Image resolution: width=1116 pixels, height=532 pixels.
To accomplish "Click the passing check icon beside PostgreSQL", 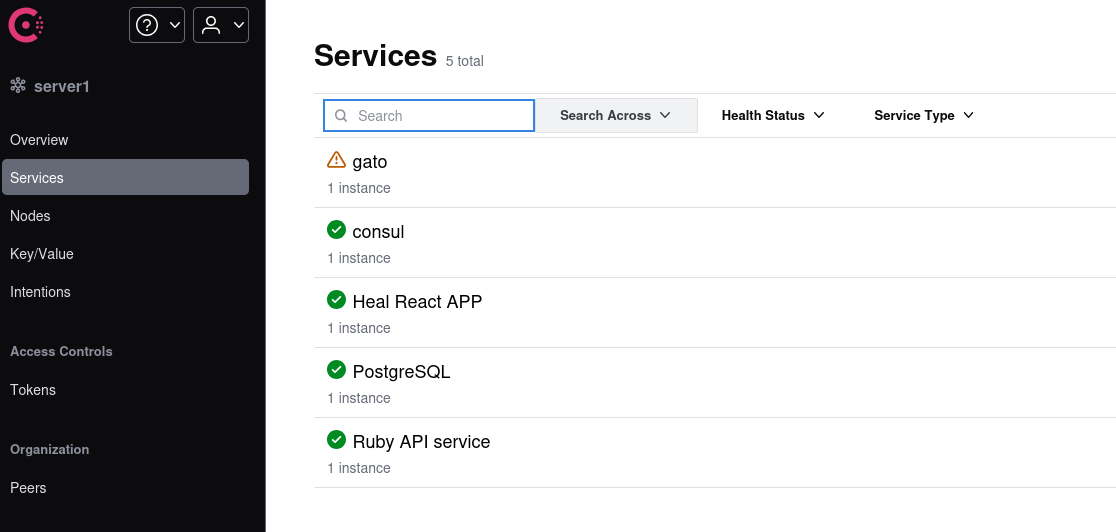I will (x=336, y=370).
